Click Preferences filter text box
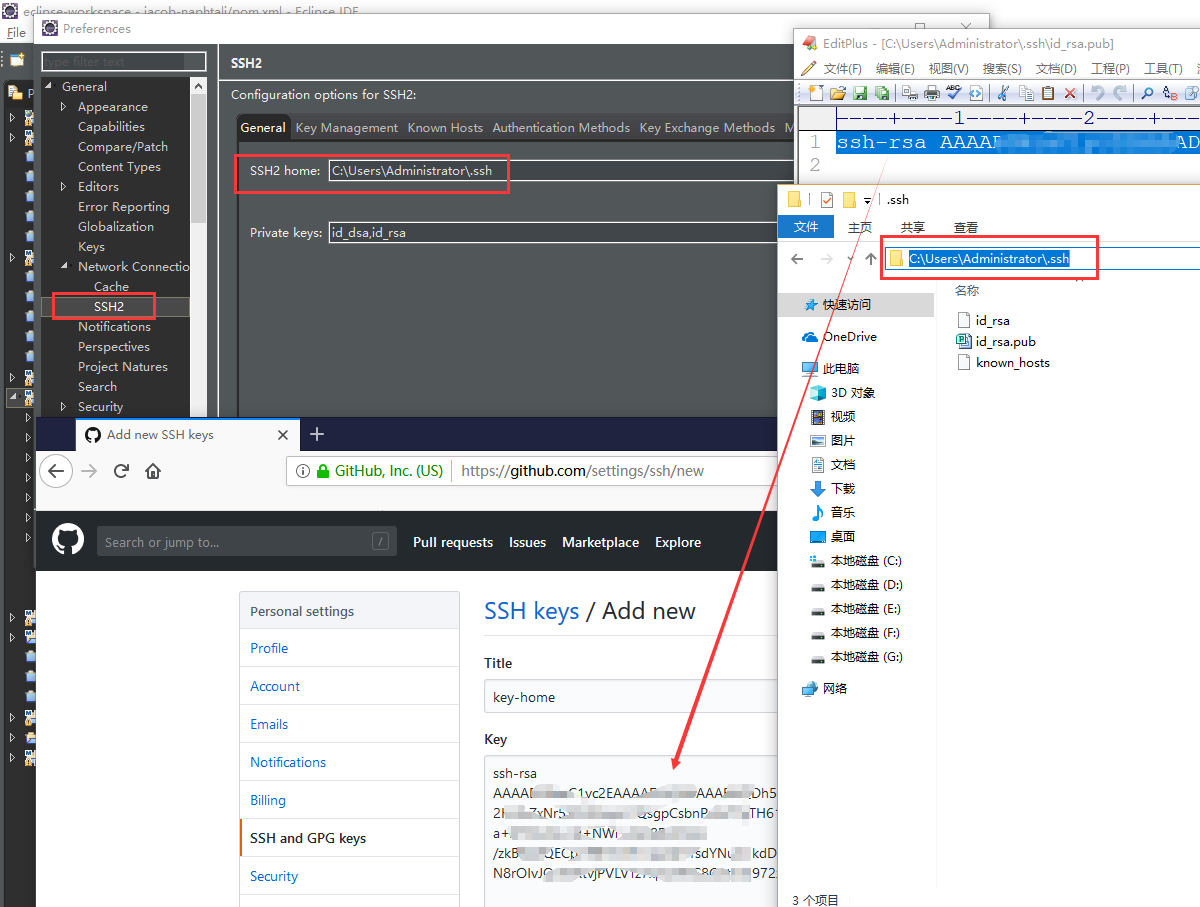 coord(123,62)
